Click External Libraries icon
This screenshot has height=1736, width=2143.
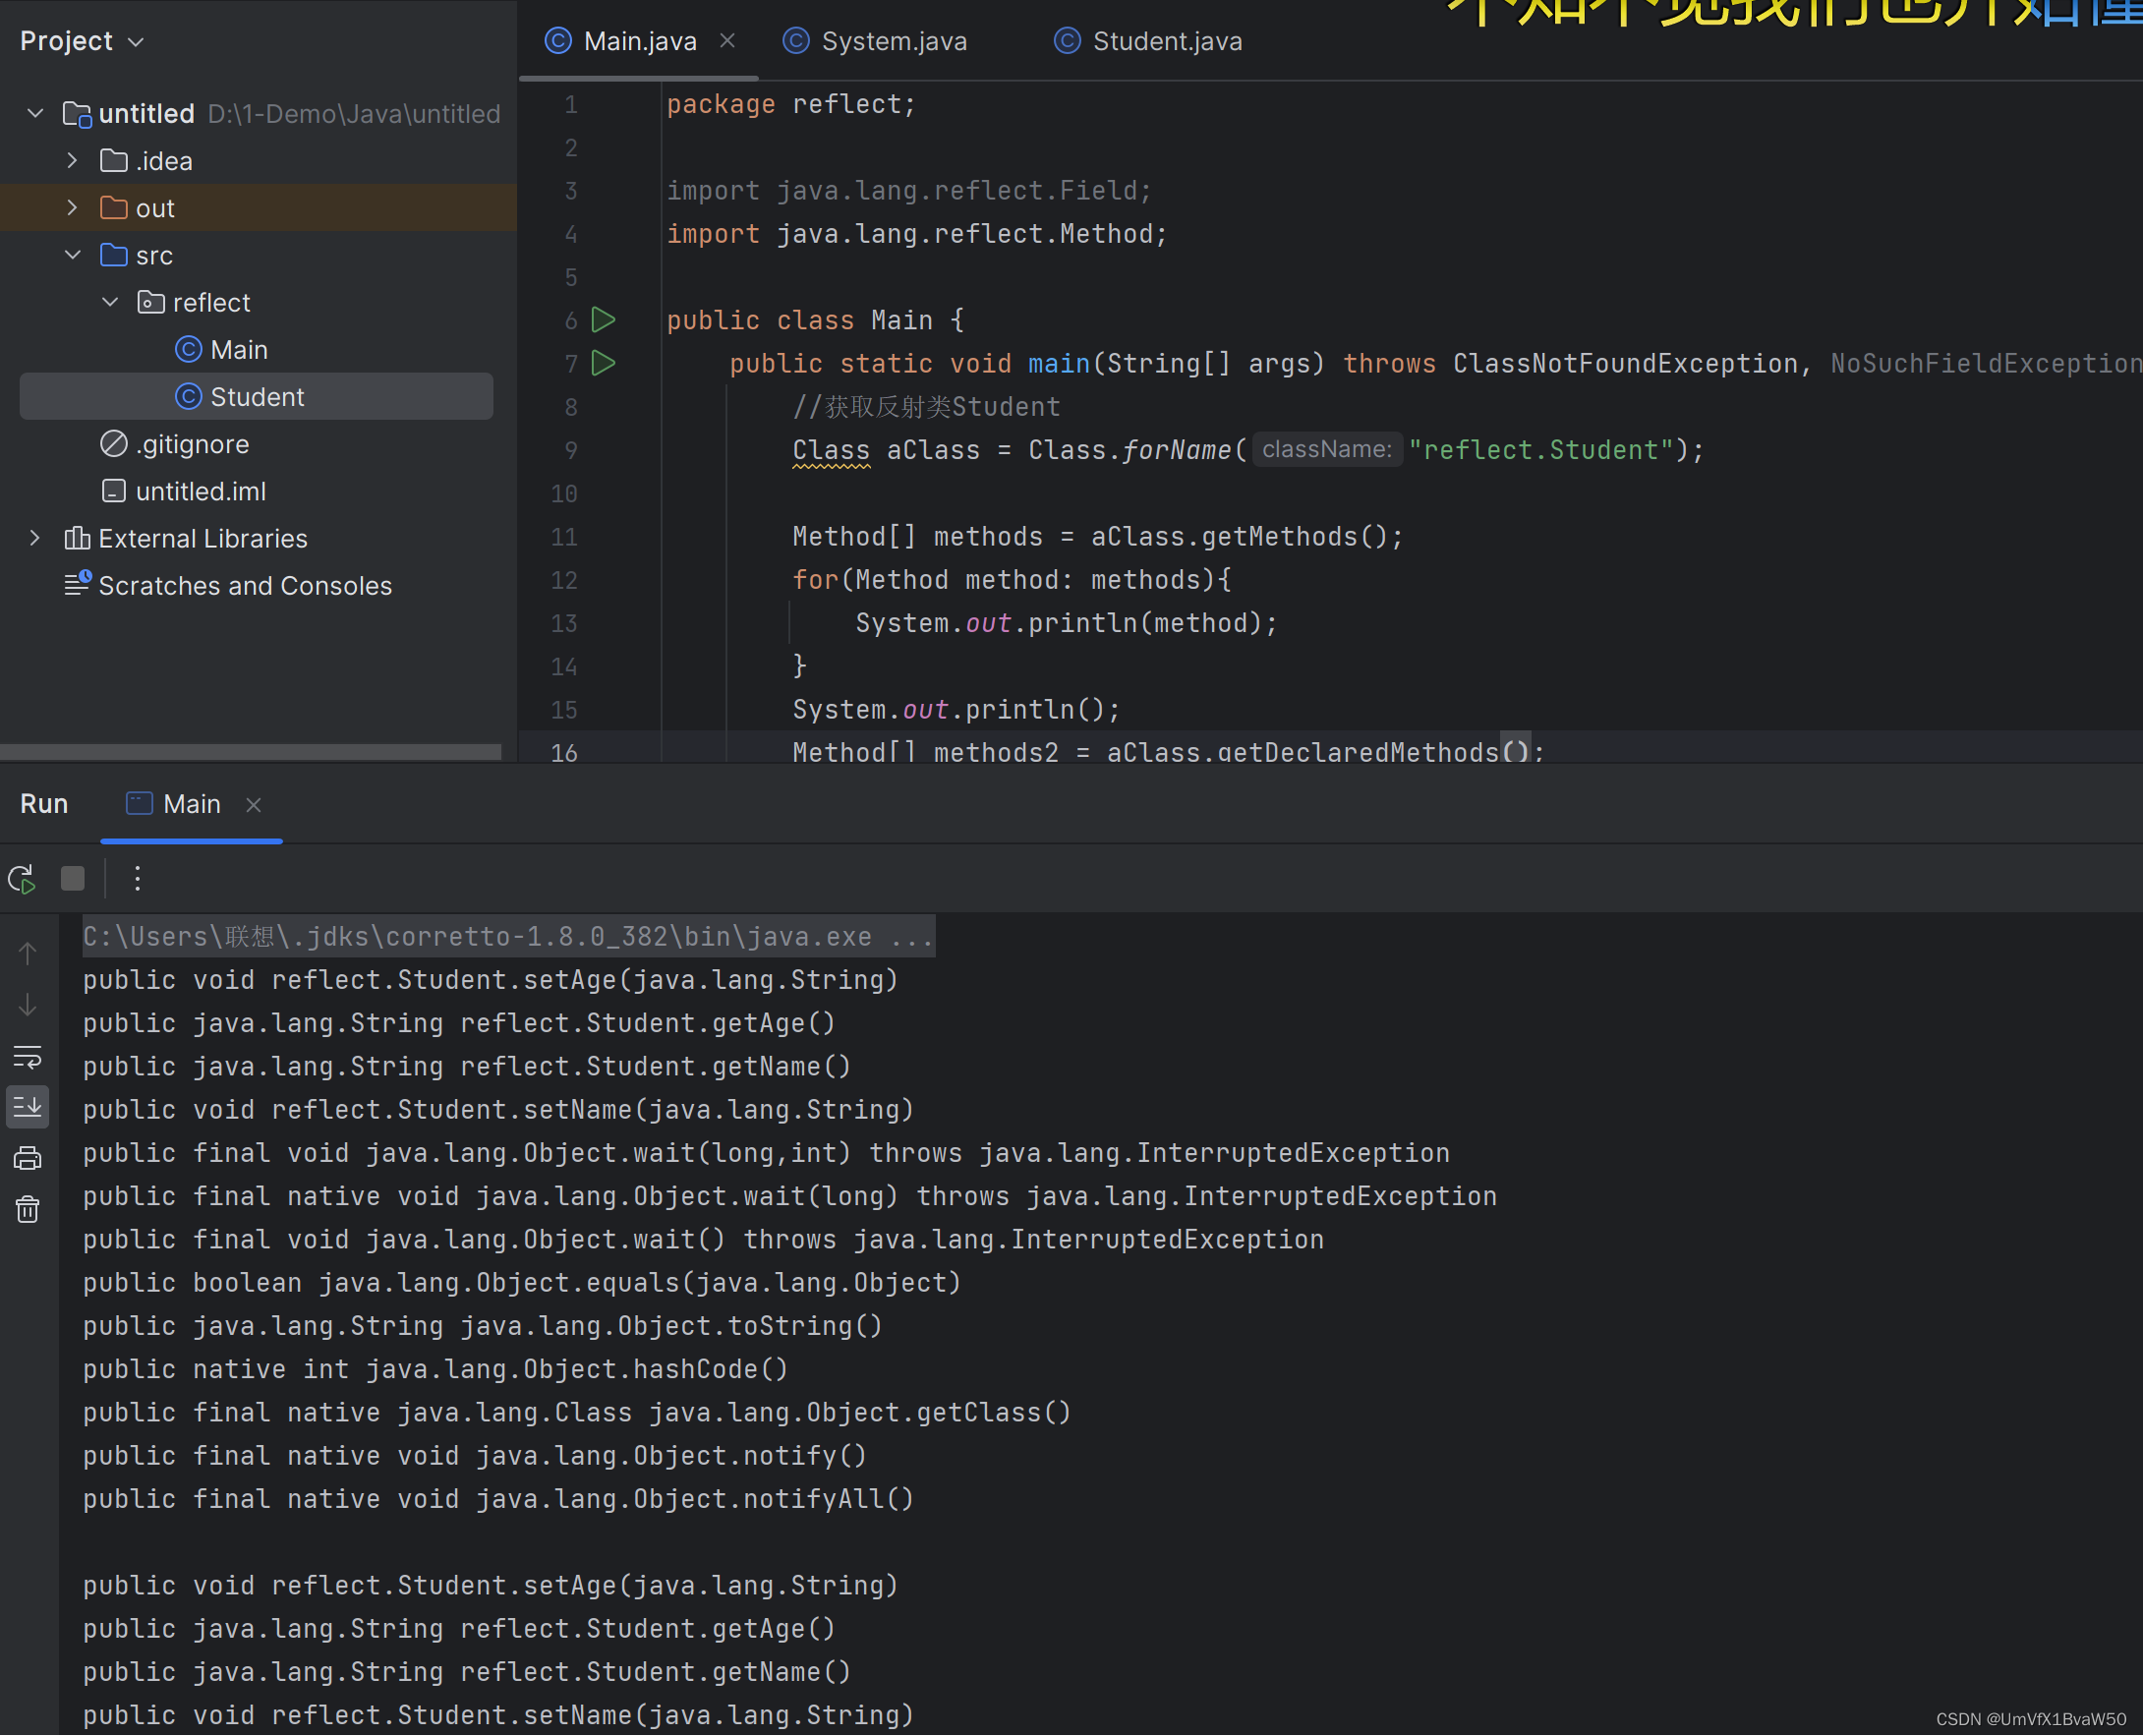77,538
